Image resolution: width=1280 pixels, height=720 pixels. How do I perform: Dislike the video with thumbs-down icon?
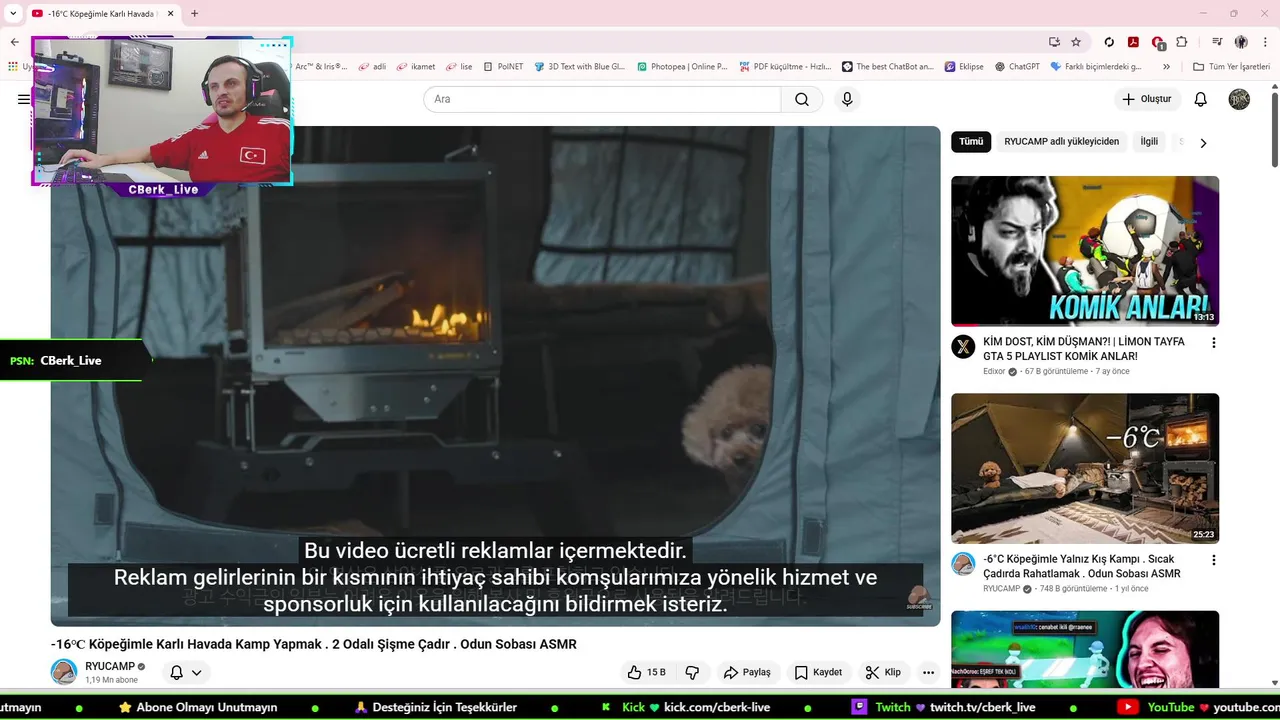691,672
